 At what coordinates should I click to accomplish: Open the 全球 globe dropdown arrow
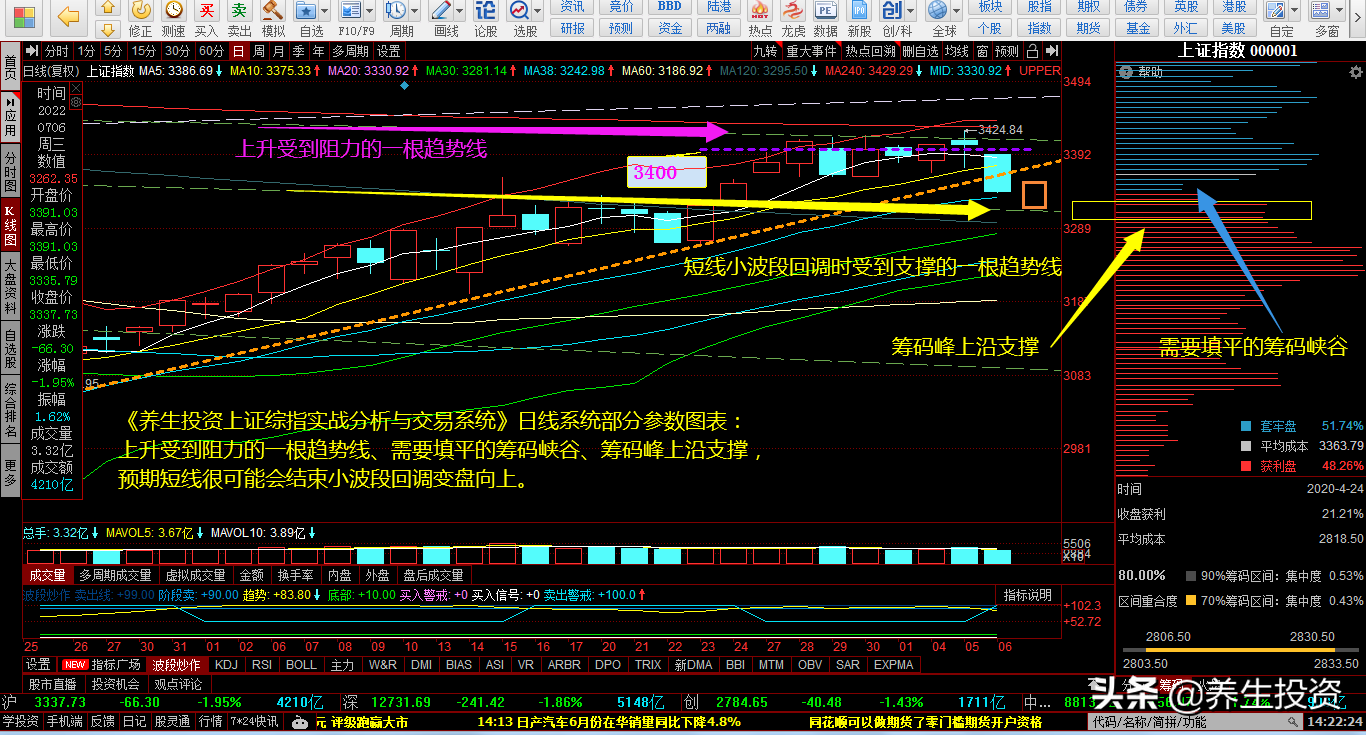pyautogui.click(x=954, y=11)
